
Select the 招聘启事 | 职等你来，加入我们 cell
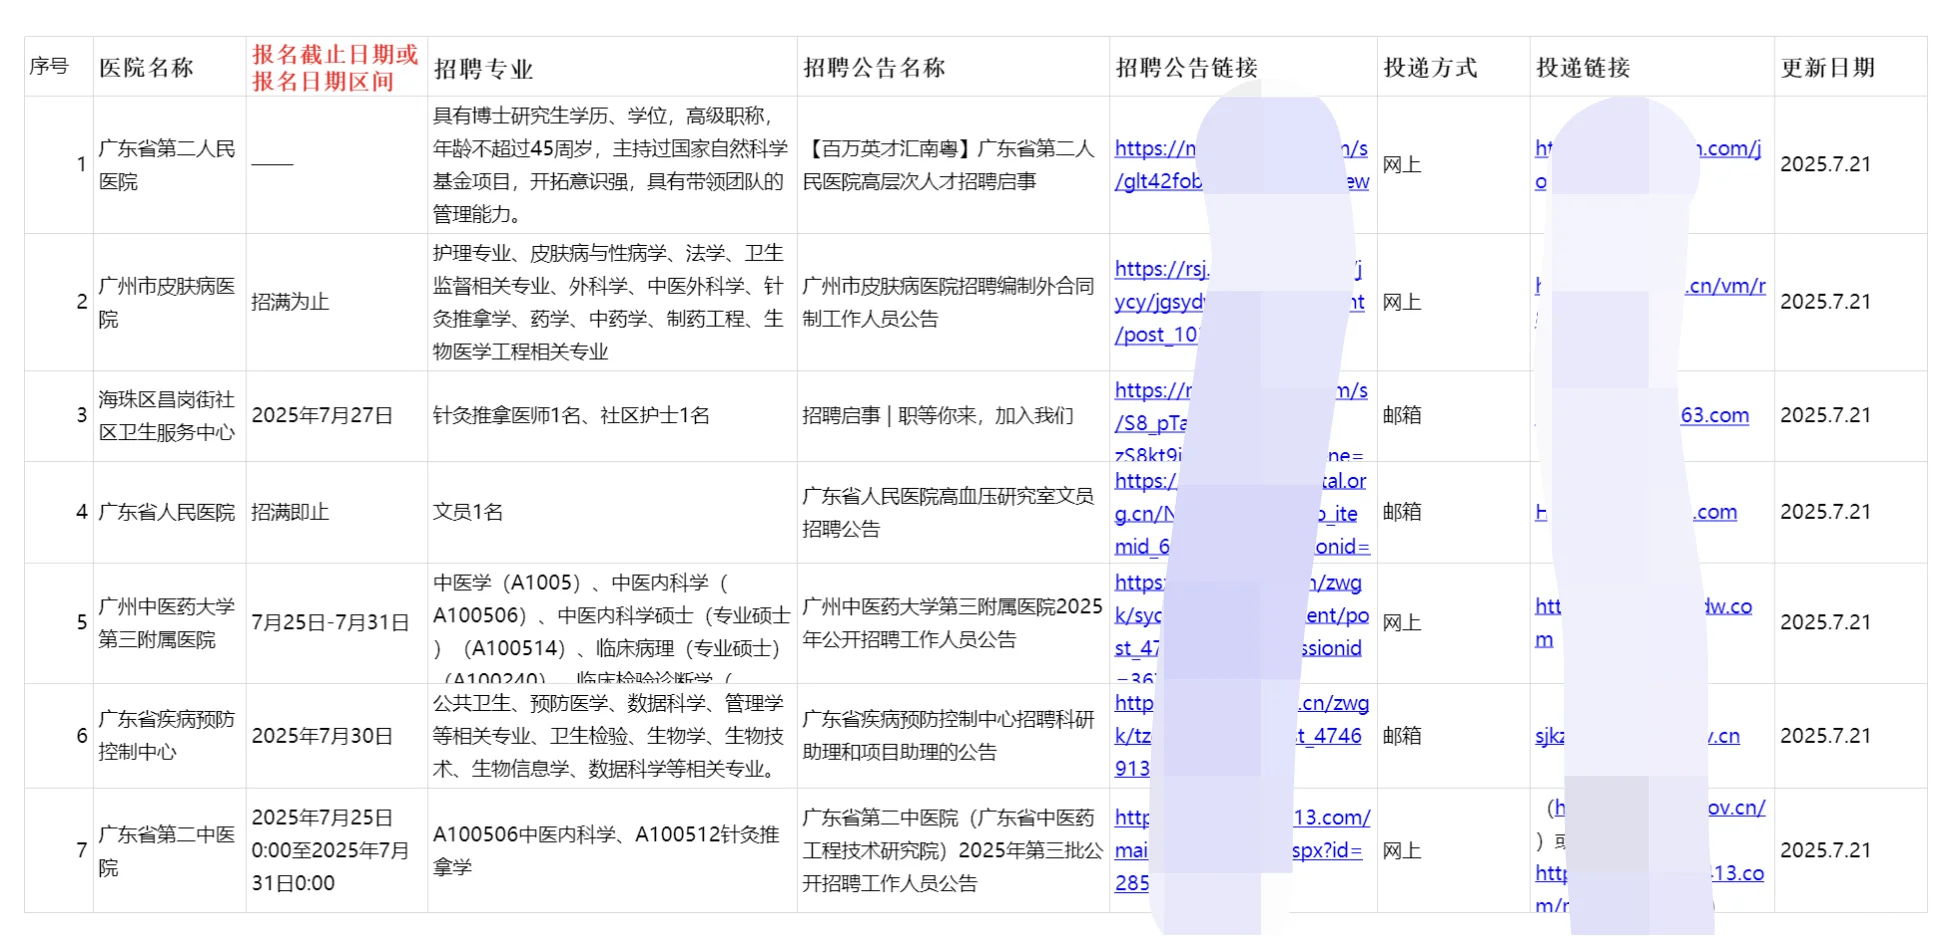coord(953,416)
